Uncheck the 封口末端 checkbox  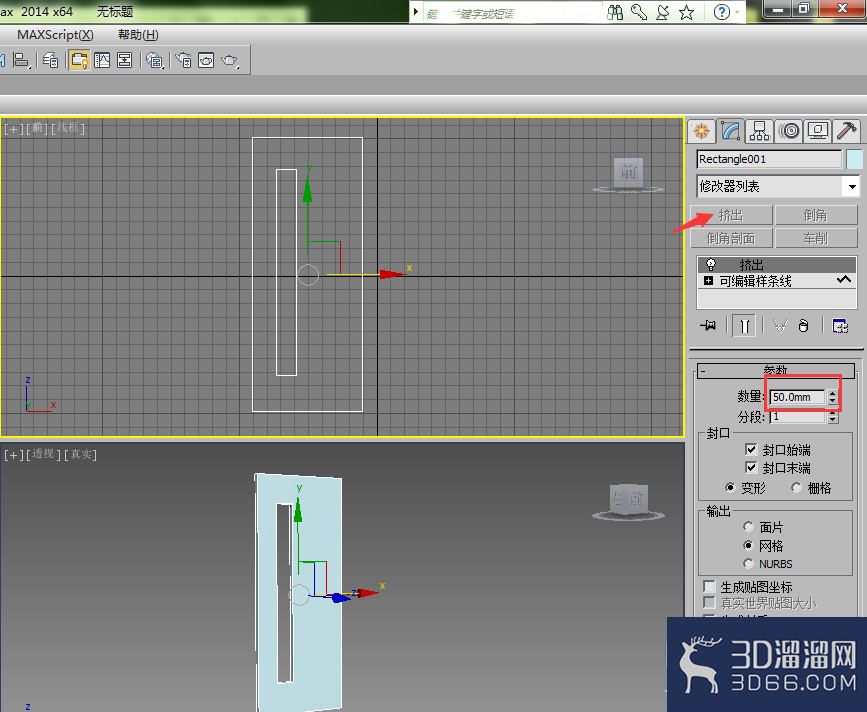tap(751, 468)
